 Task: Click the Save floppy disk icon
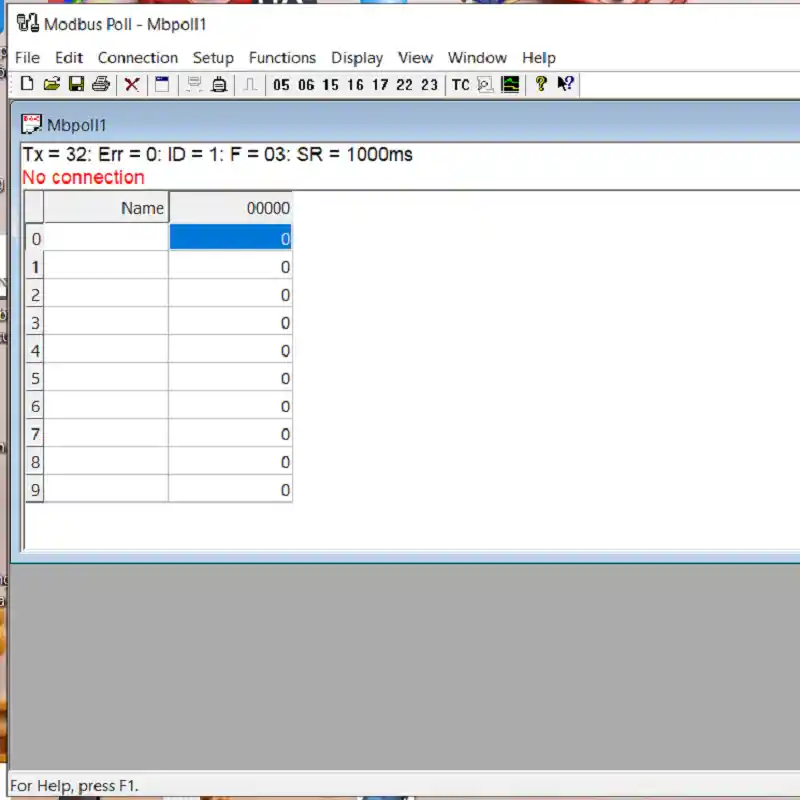(x=77, y=84)
